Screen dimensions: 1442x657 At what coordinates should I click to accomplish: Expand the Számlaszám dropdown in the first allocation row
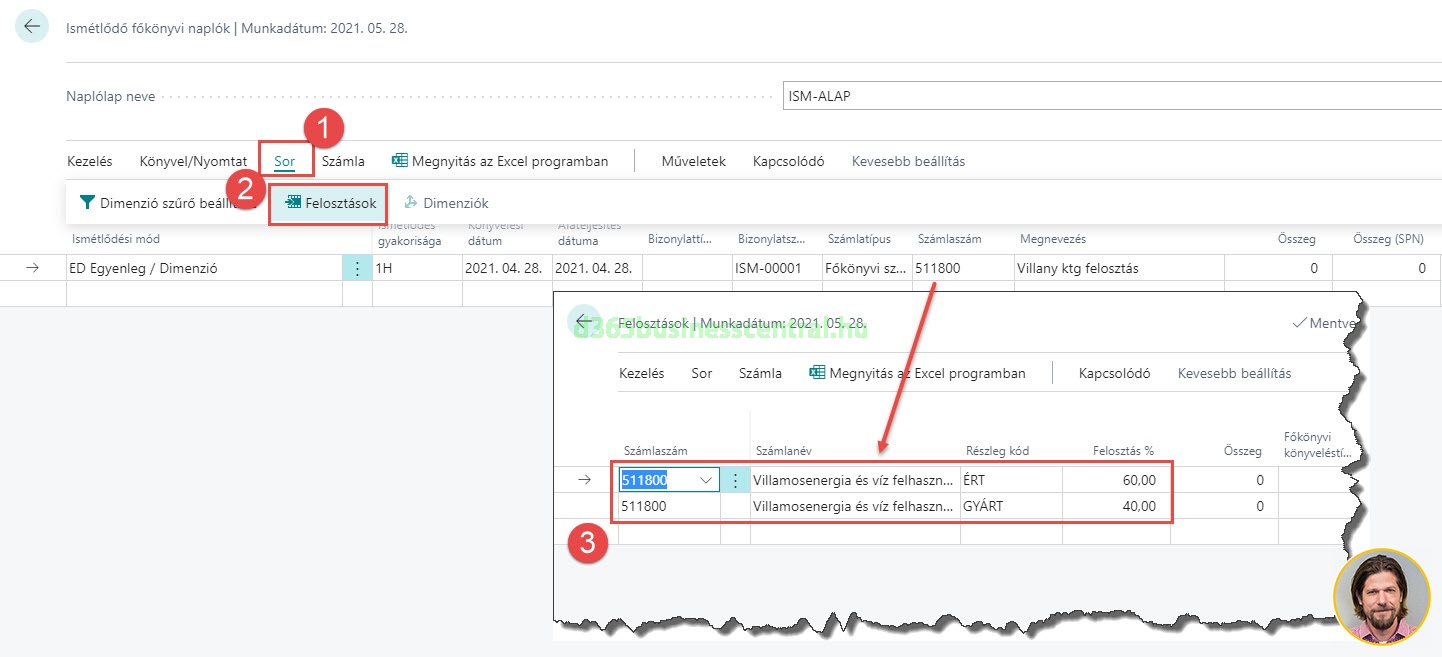pos(706,480)
